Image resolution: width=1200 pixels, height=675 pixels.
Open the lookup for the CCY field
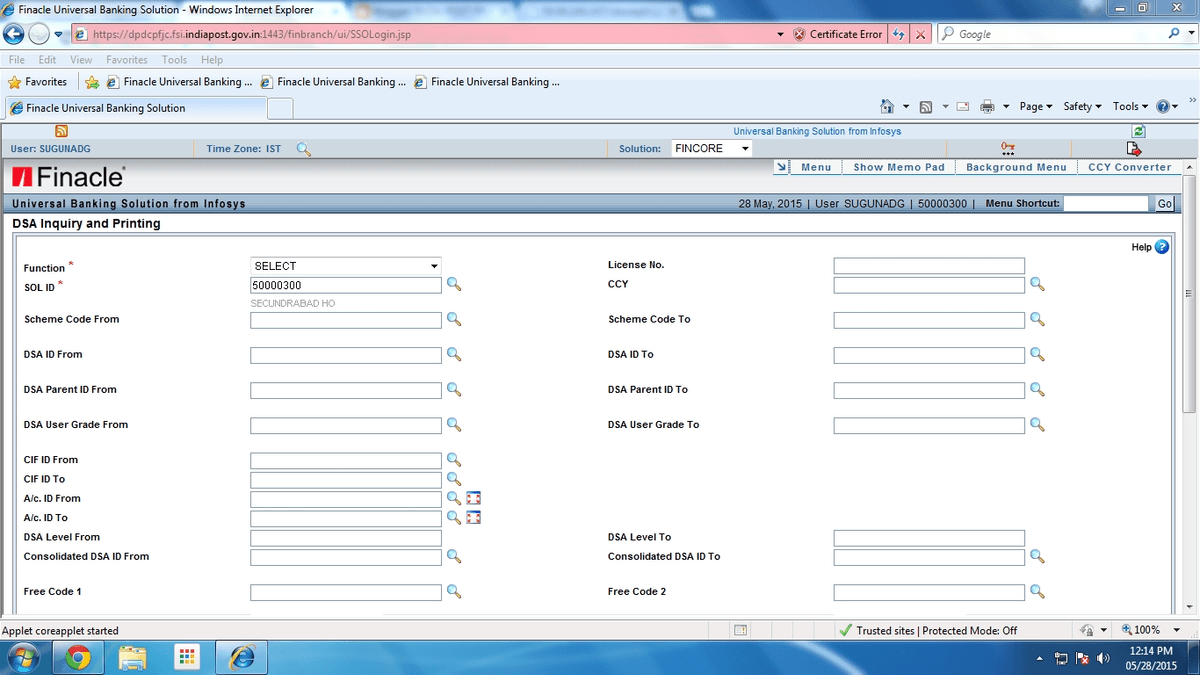(x=1037, y=285)
